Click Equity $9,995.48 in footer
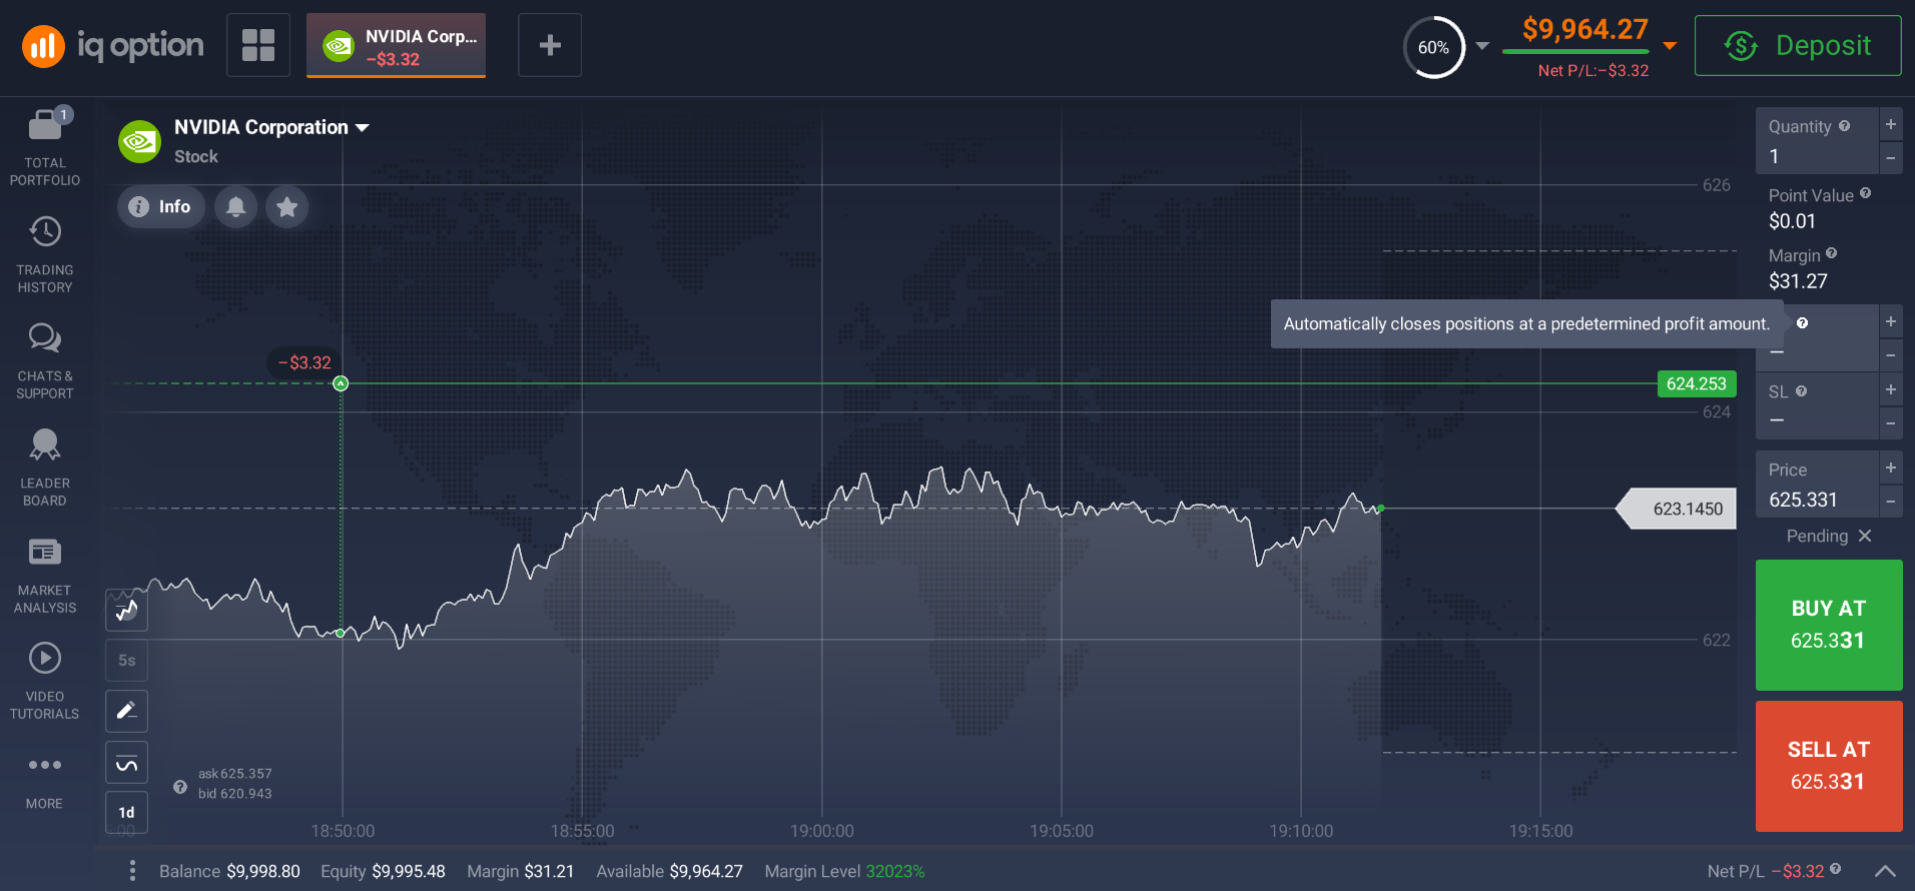Image resolution: width=1915 pixels, height=891 pixels. (382, 871)
